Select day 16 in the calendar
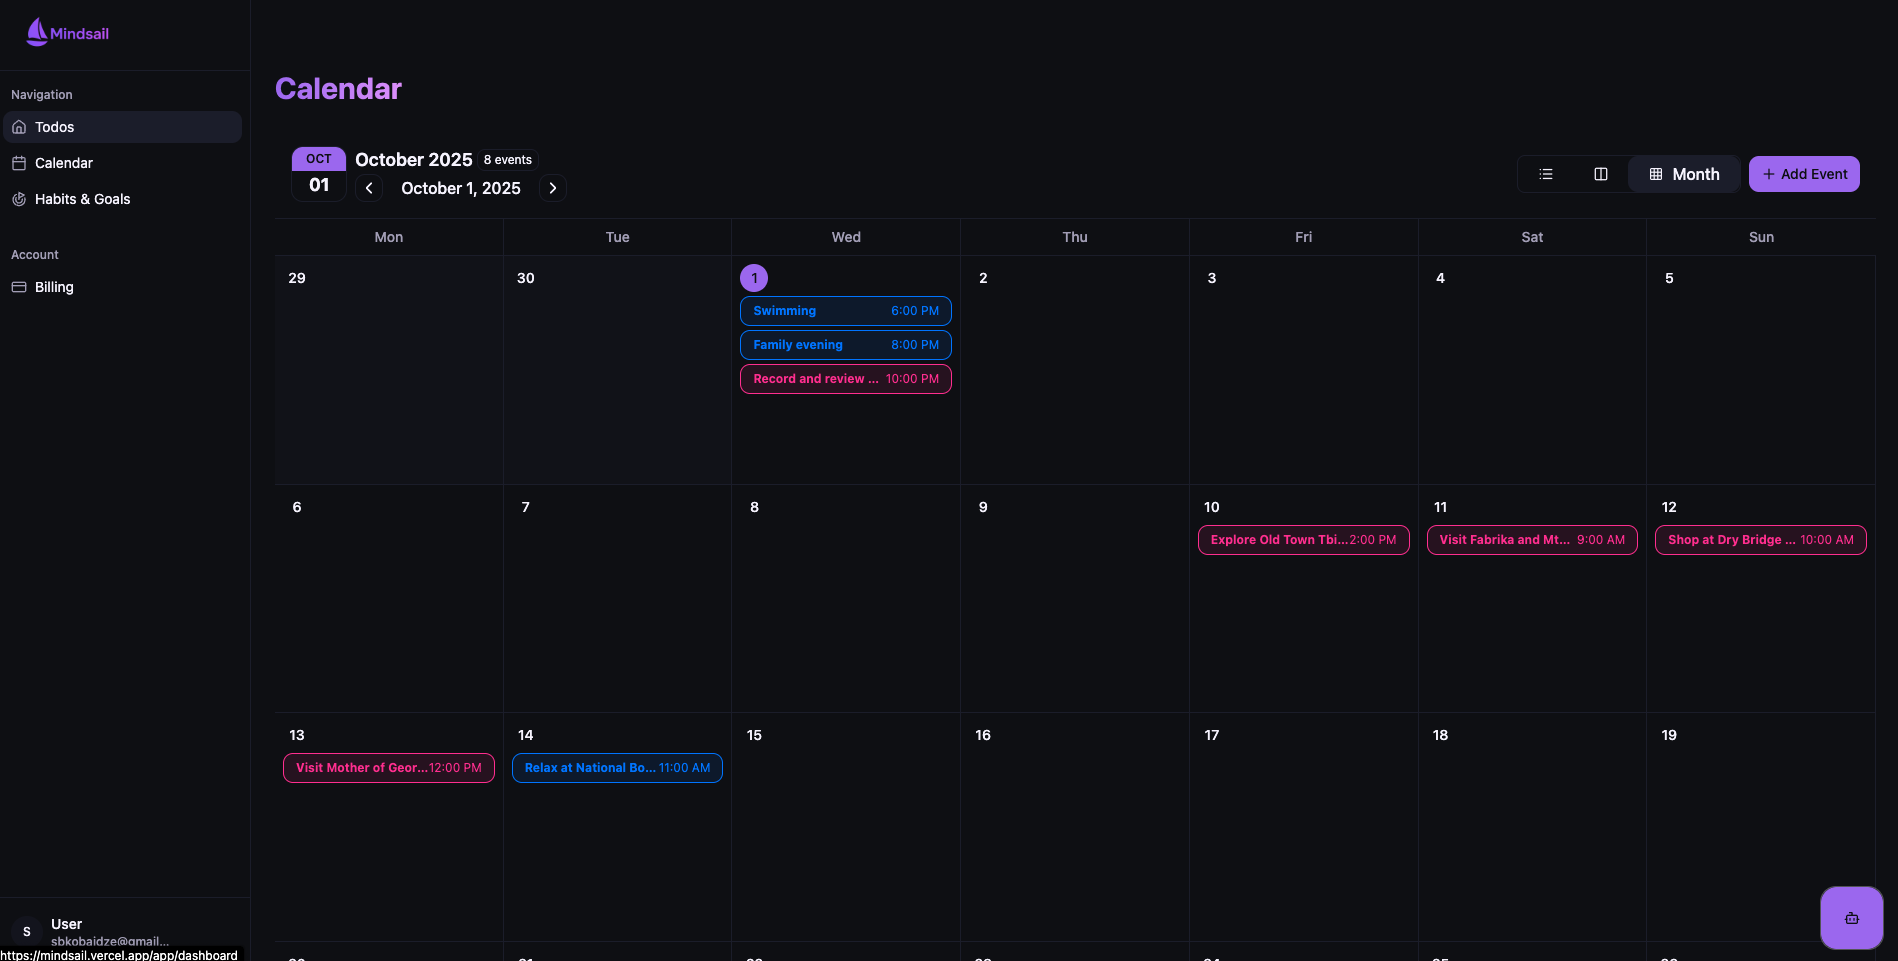 click(x=983, y=735)
